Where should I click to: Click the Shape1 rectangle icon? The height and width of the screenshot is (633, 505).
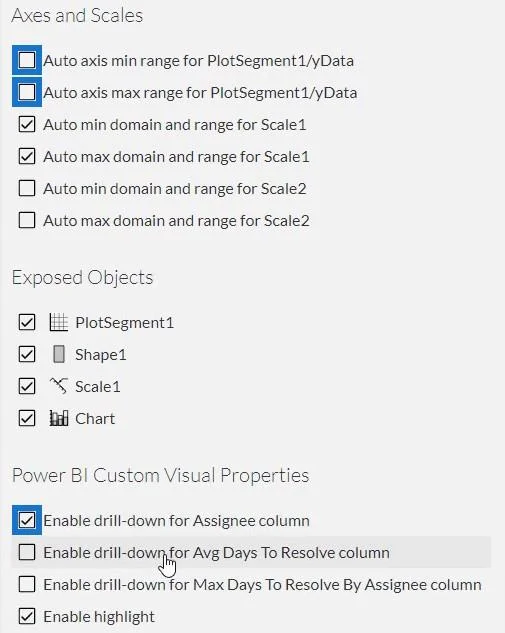59,354
